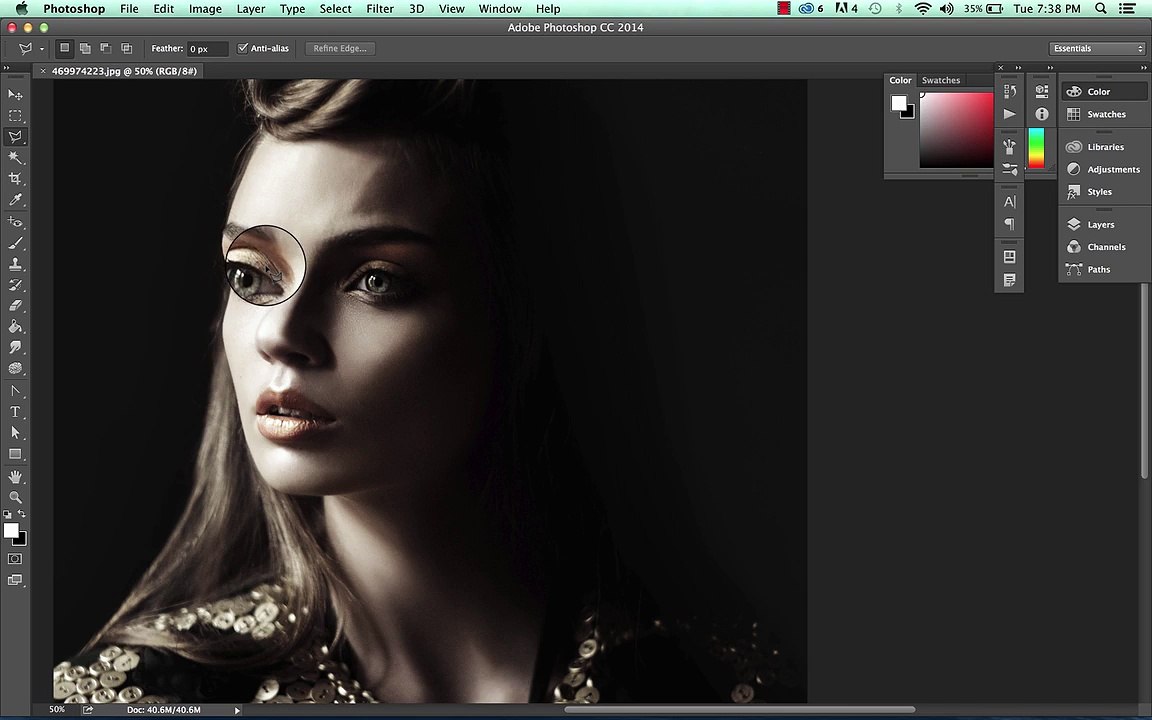Select the Magic Wand tool
The image size is (1152, 720).
click(x=15, y=157)
